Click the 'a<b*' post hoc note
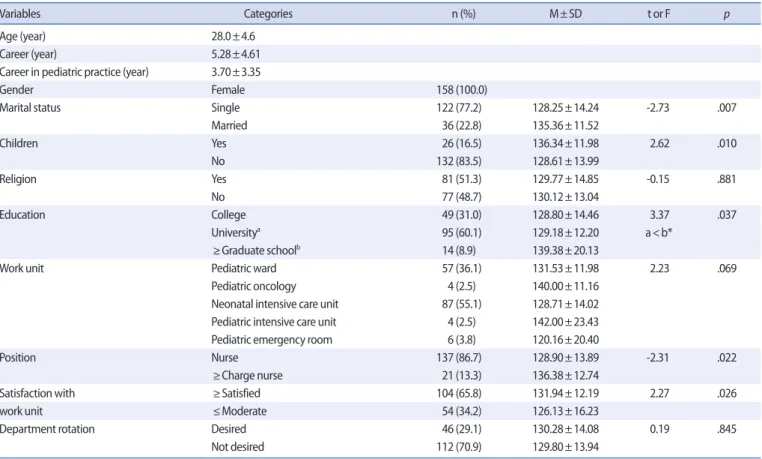The image size is (762, 459). 658,233
